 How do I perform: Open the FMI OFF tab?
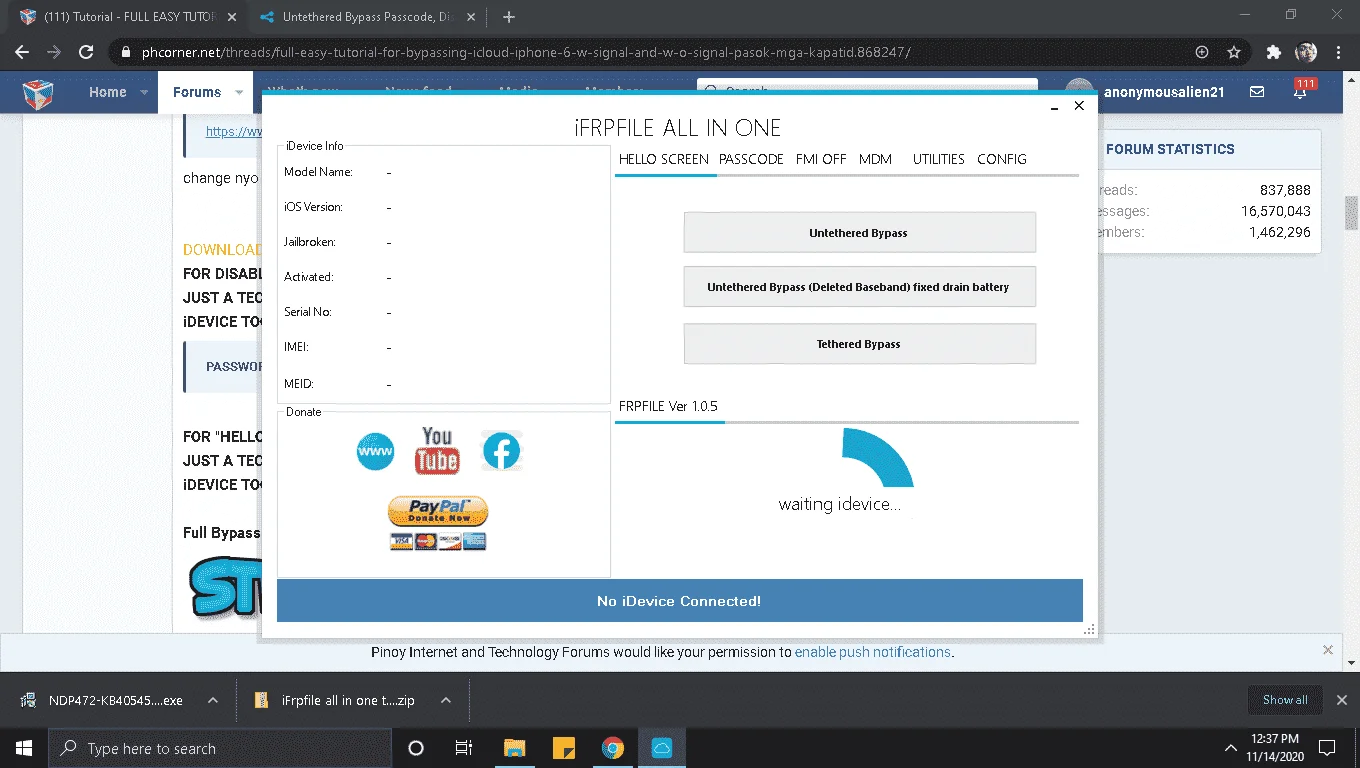(x=821, y=159)
